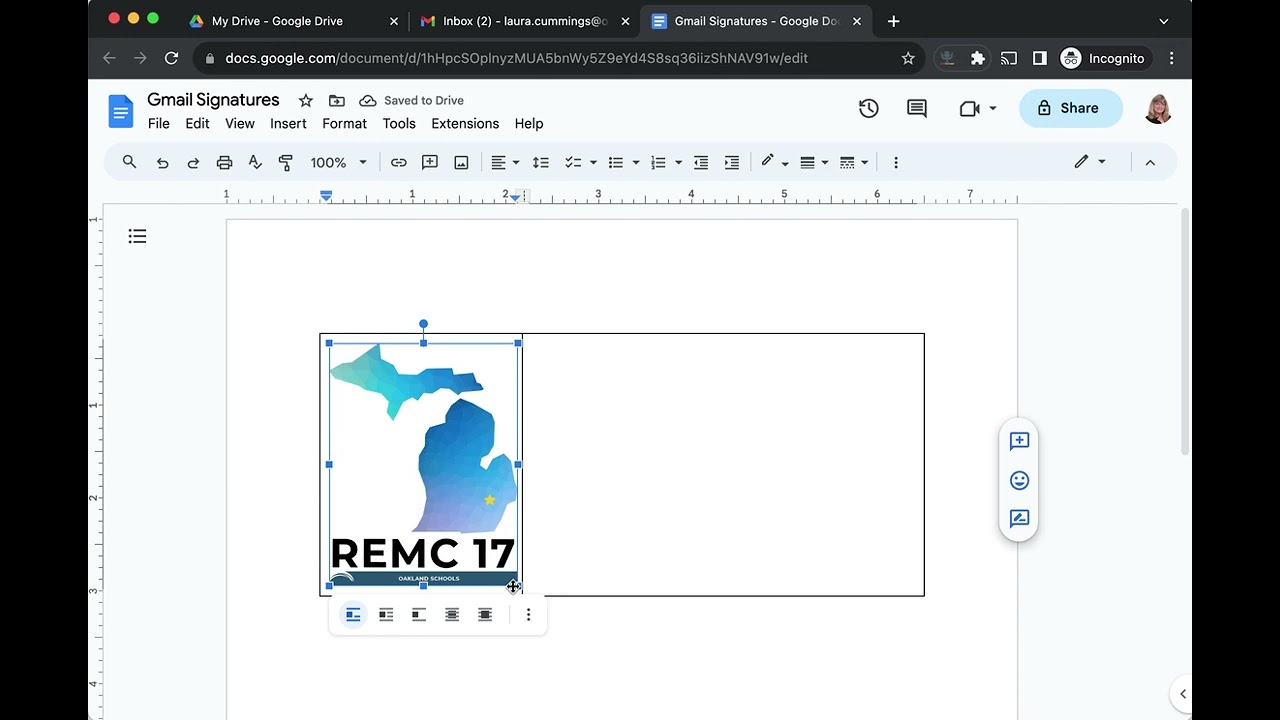This screenshot has height=720, width=1280.
Task: Open the Chrome extensions puzzle icon
Action: (978, 58)
